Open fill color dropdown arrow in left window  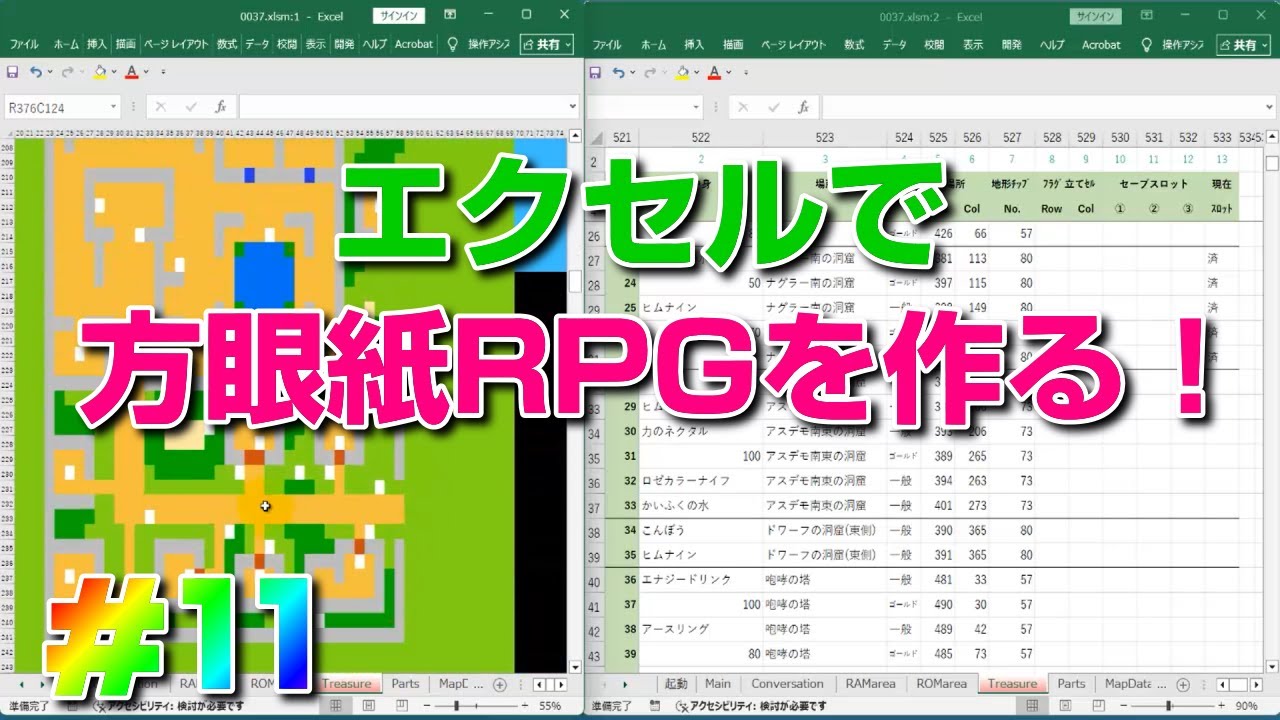point(113,72)
